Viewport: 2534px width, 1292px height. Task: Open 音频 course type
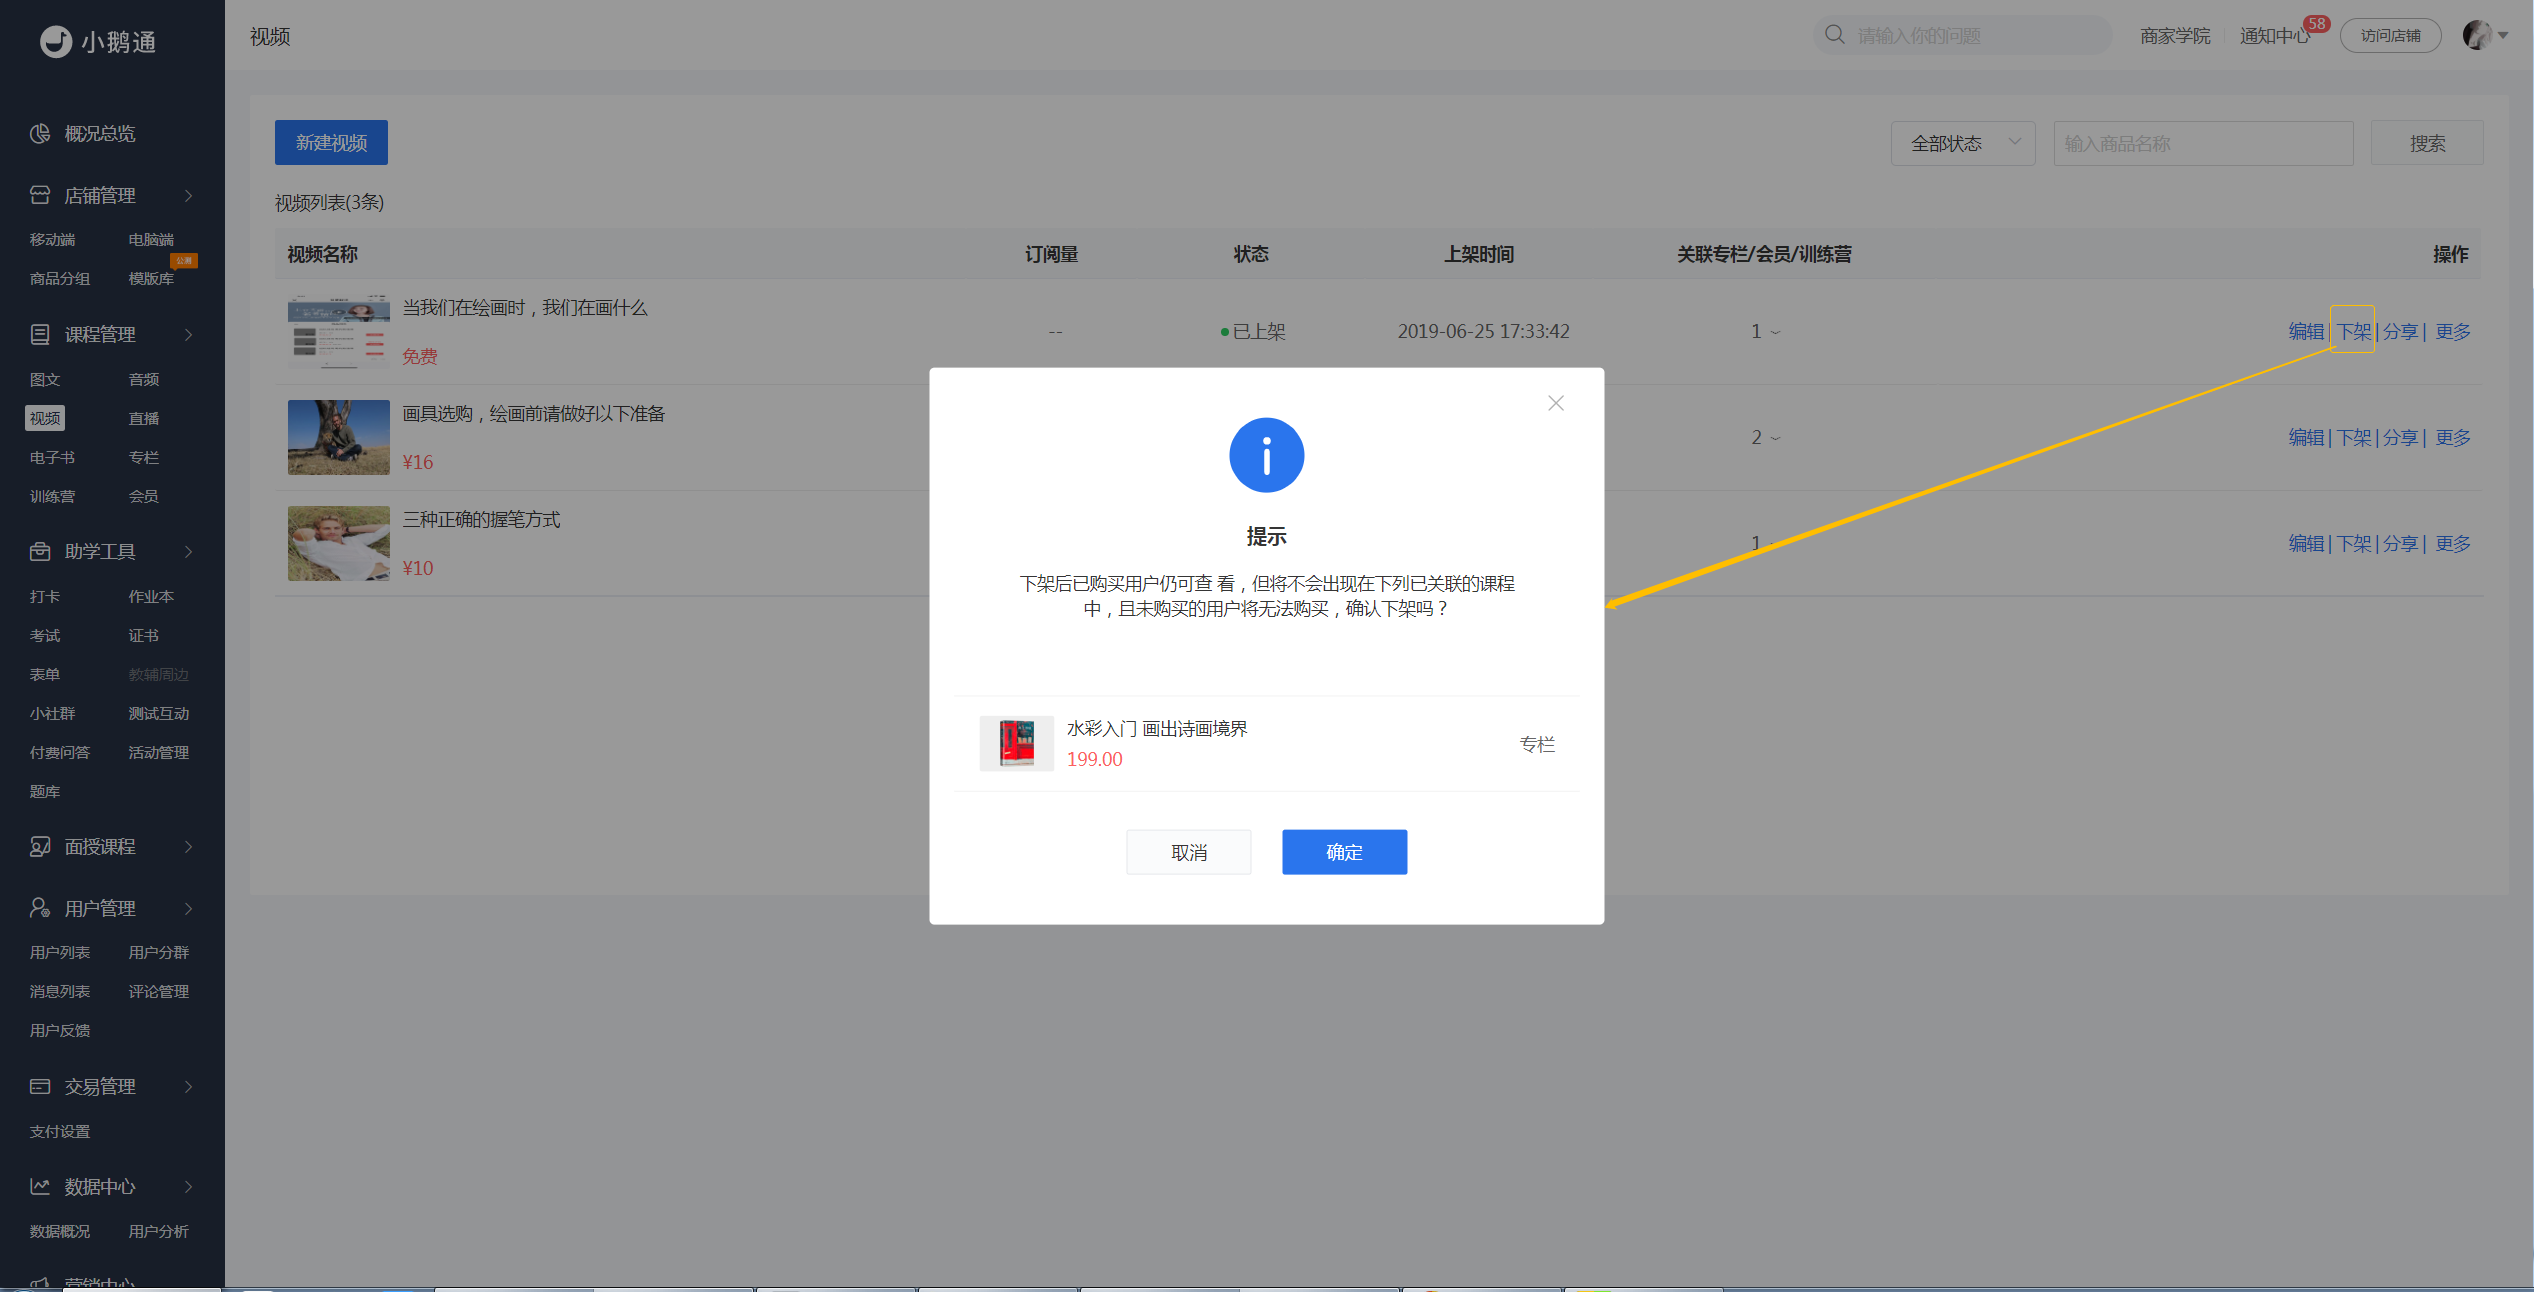pyautogui.click(x=144, y=379)
